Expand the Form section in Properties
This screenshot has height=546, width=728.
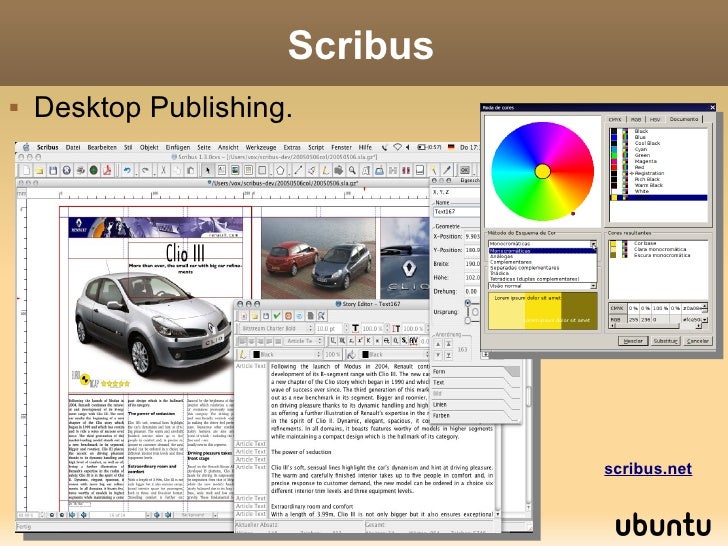[475, 371]
